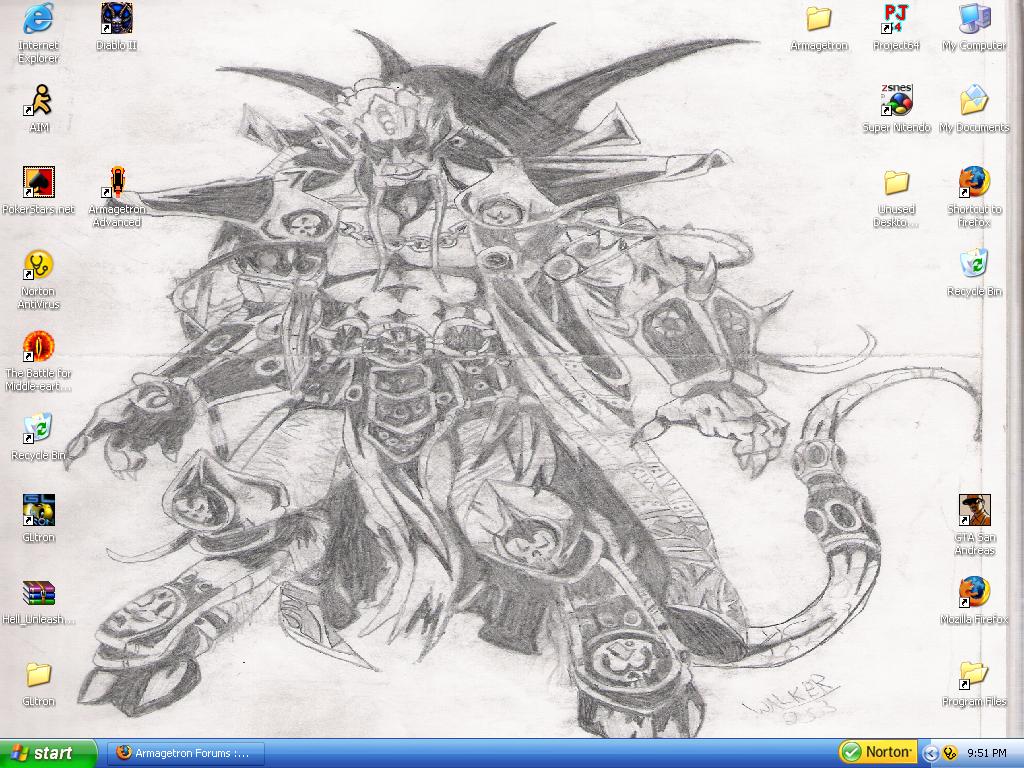The width and height of the screenshot is (1024, 768).
Task: Open the Windows start menu
Action: click(48, 753)
